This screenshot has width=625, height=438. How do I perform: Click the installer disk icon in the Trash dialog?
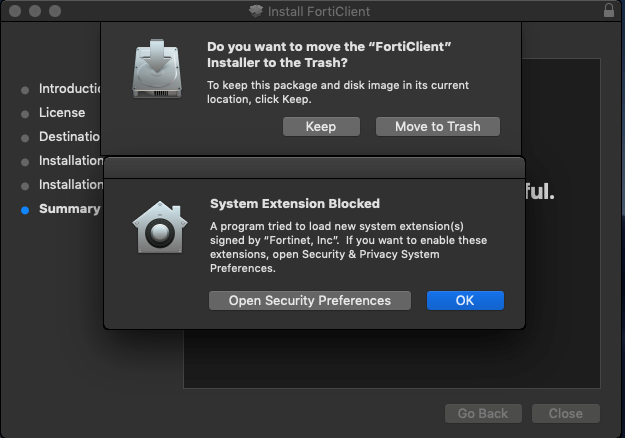coord(159,70)
